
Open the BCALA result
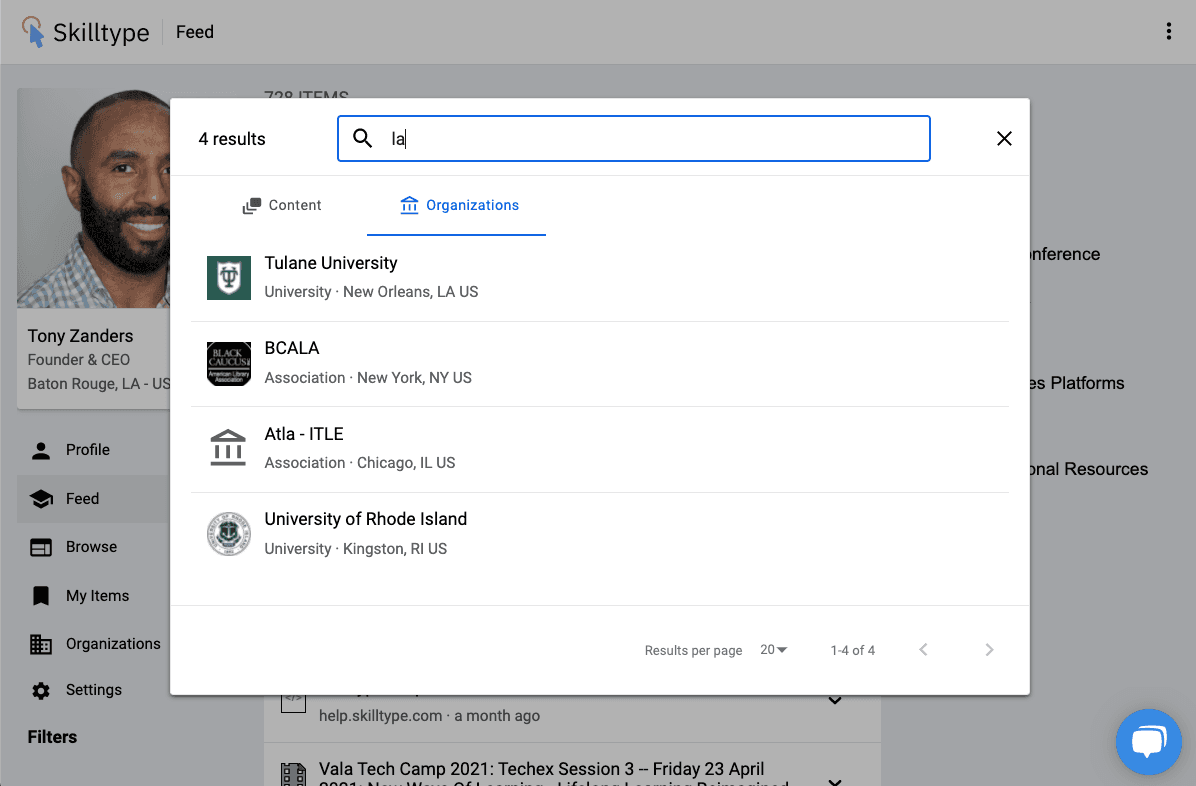point(600,364)
